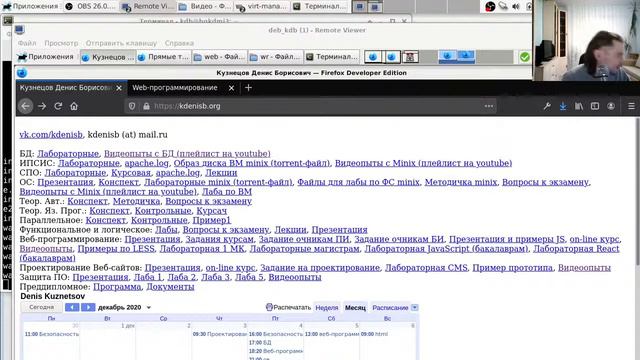640x360 pixels.
Task: View site security padlock details
Action: (x=146, y=106)
